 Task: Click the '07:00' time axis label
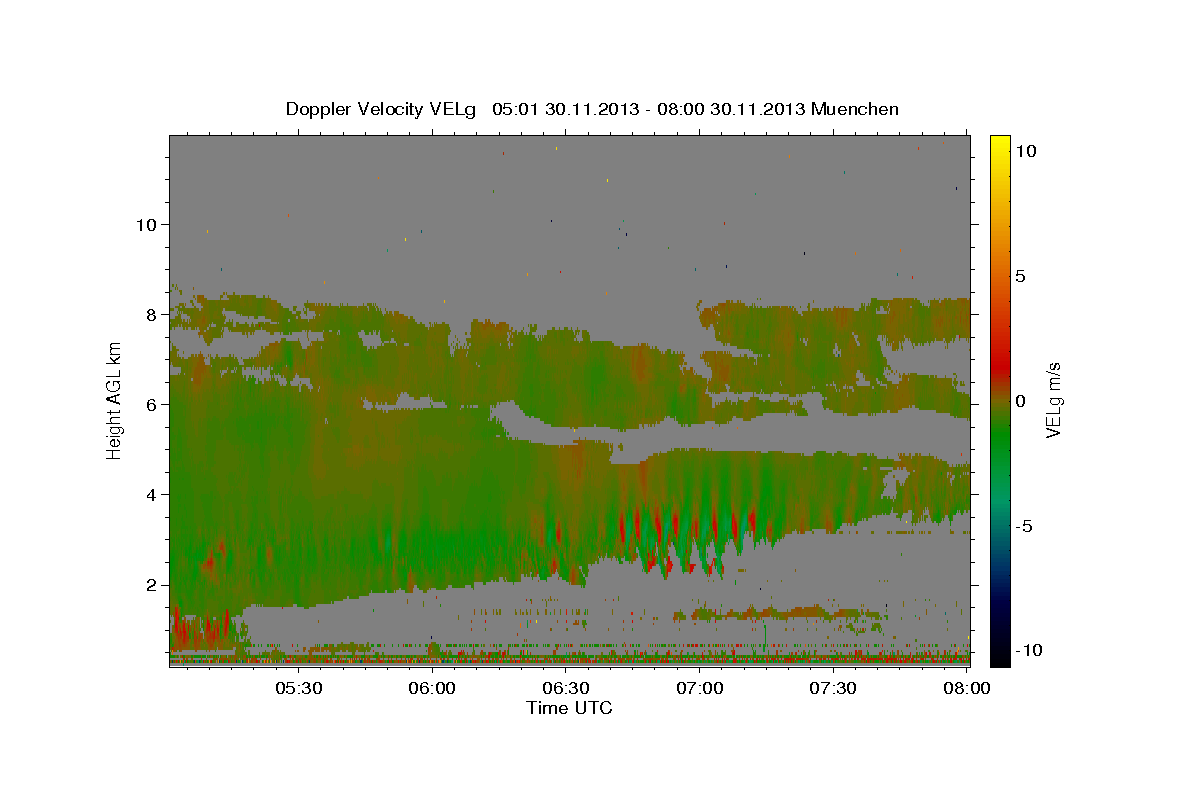pos(700,689)
